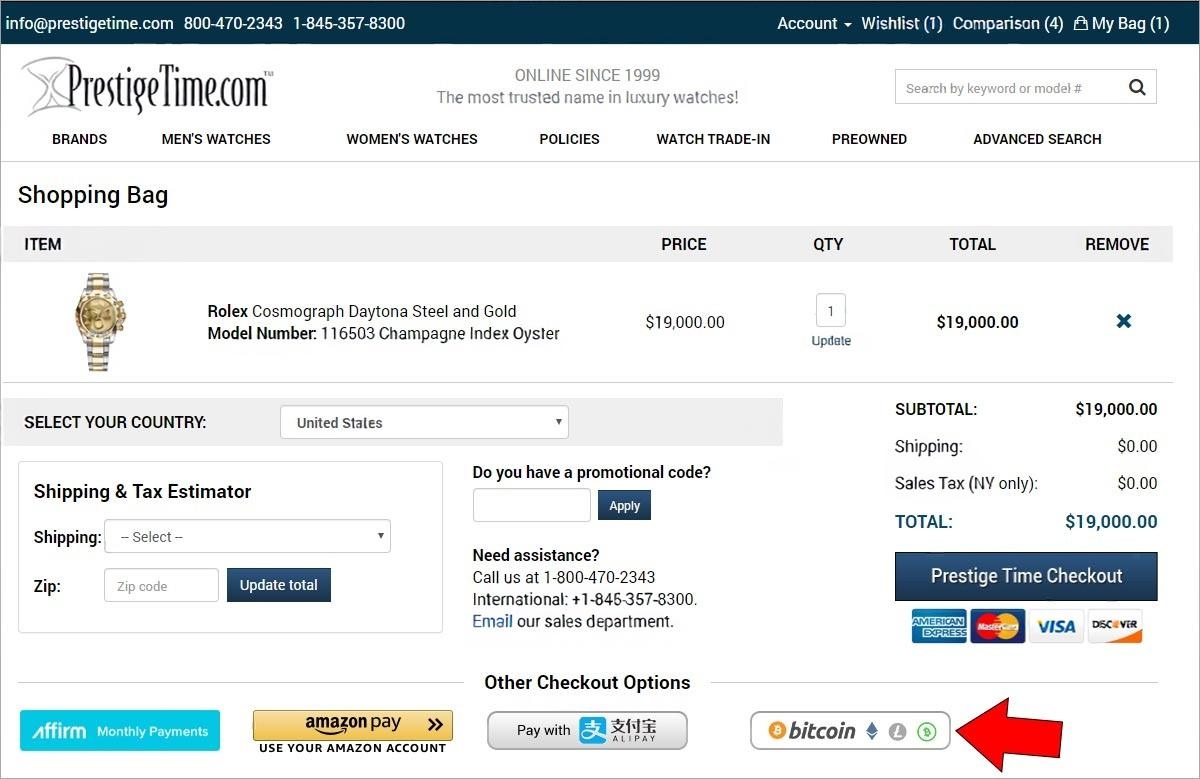1200x779 pixels.
Task: Focus the keyword search field
Action: click(1010, 88)
